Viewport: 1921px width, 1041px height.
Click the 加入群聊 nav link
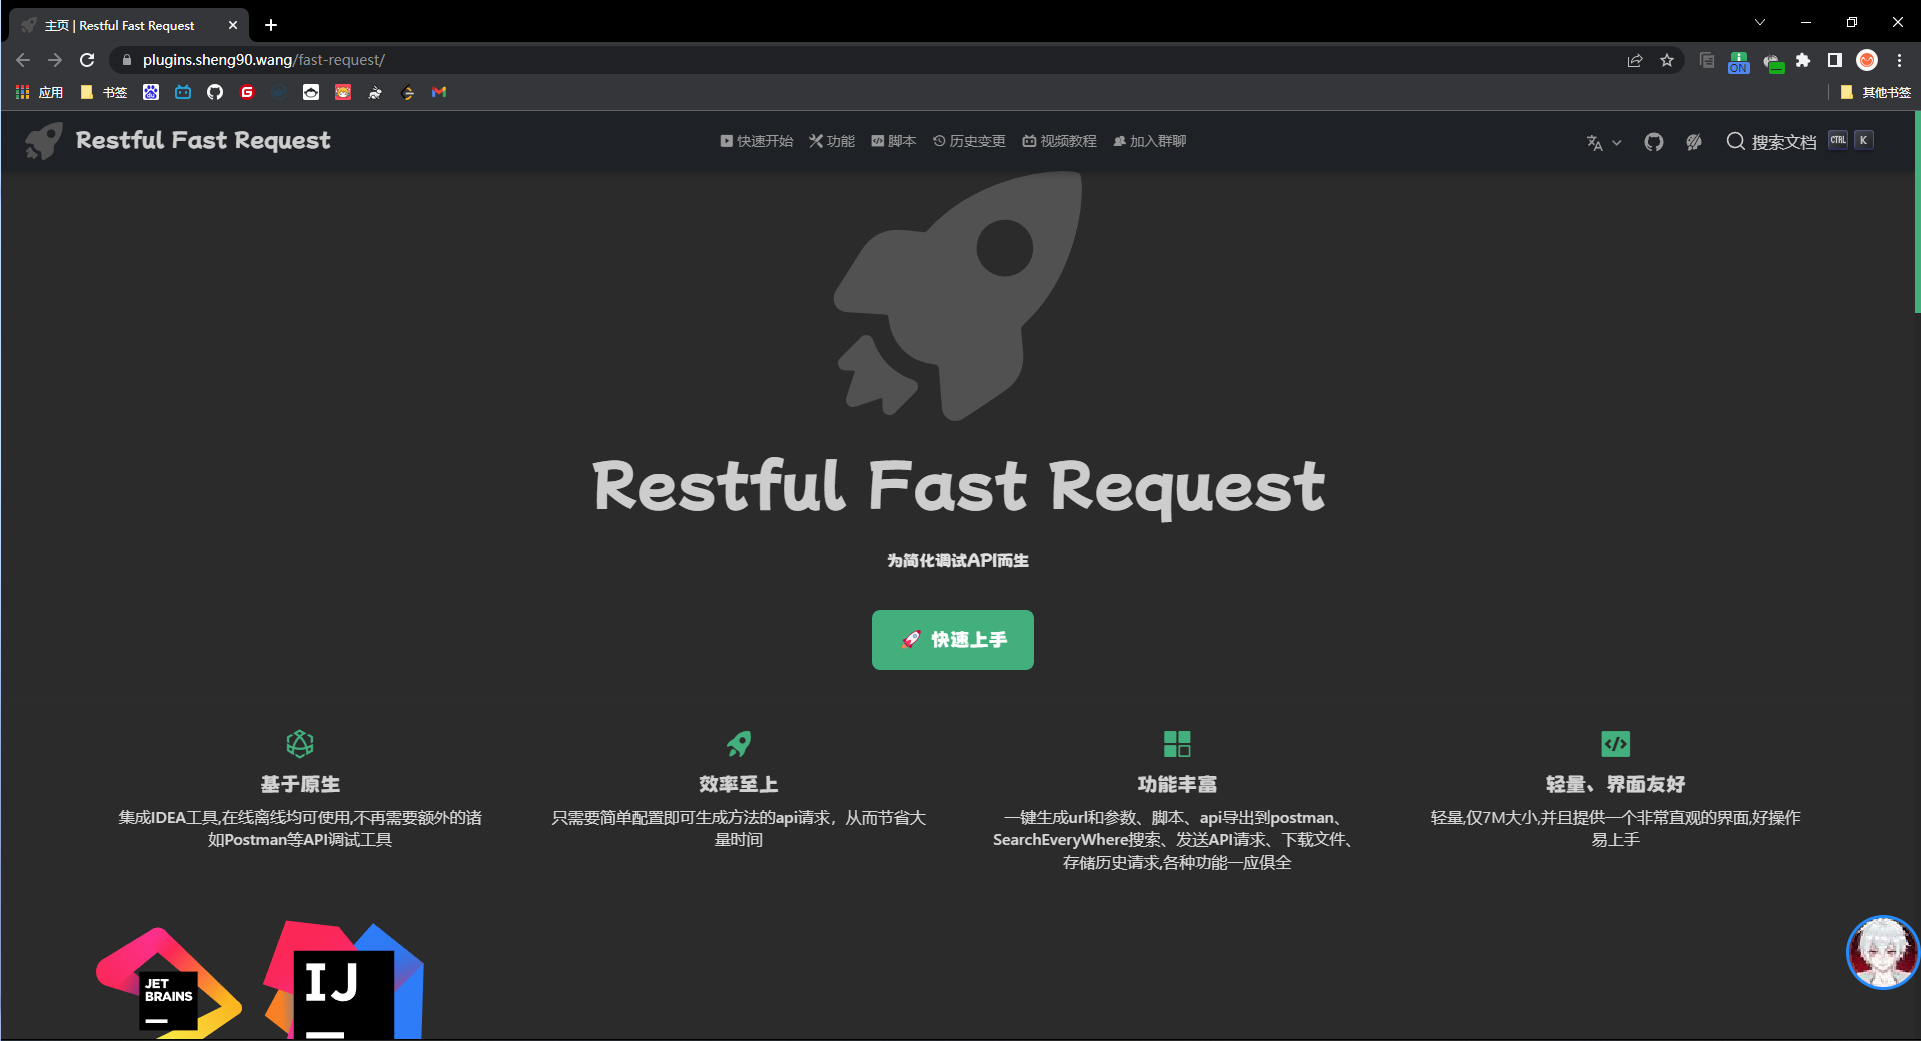click(x=1149, y=141)
